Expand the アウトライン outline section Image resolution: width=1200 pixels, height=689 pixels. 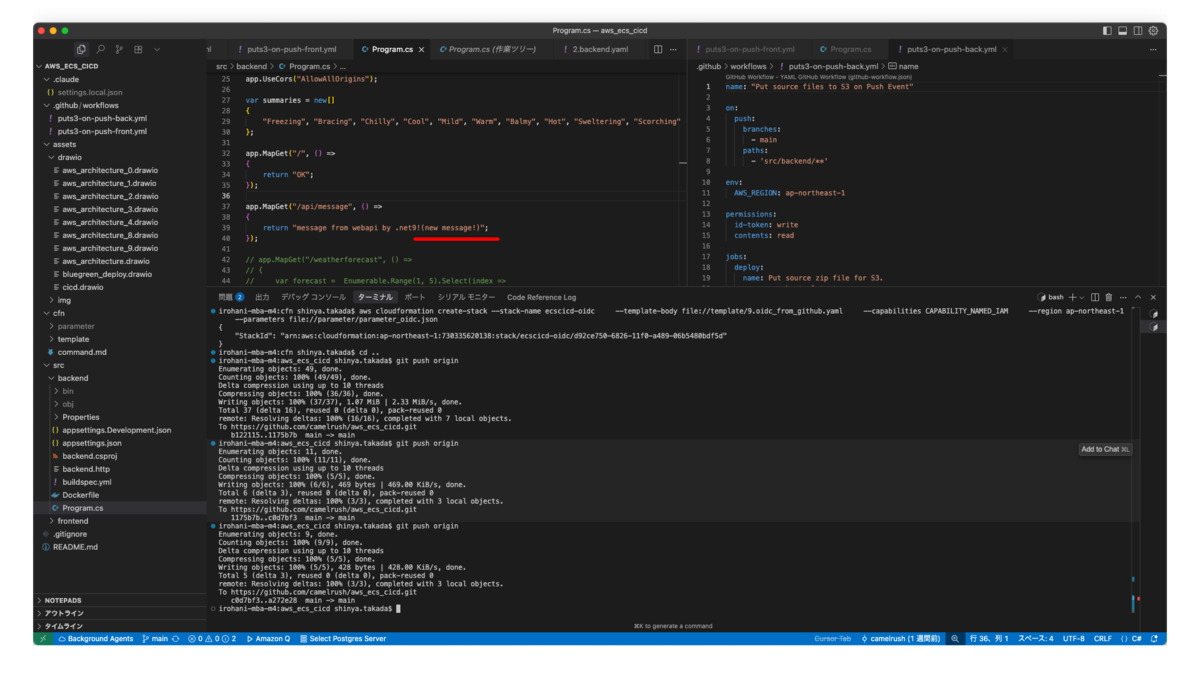click(x=119, y=613)
